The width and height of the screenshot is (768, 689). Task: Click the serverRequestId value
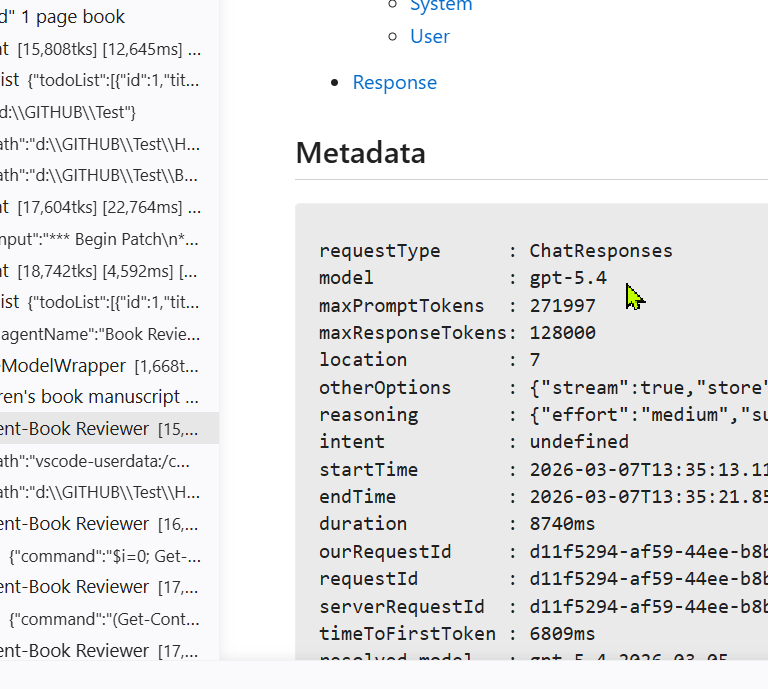648,607
